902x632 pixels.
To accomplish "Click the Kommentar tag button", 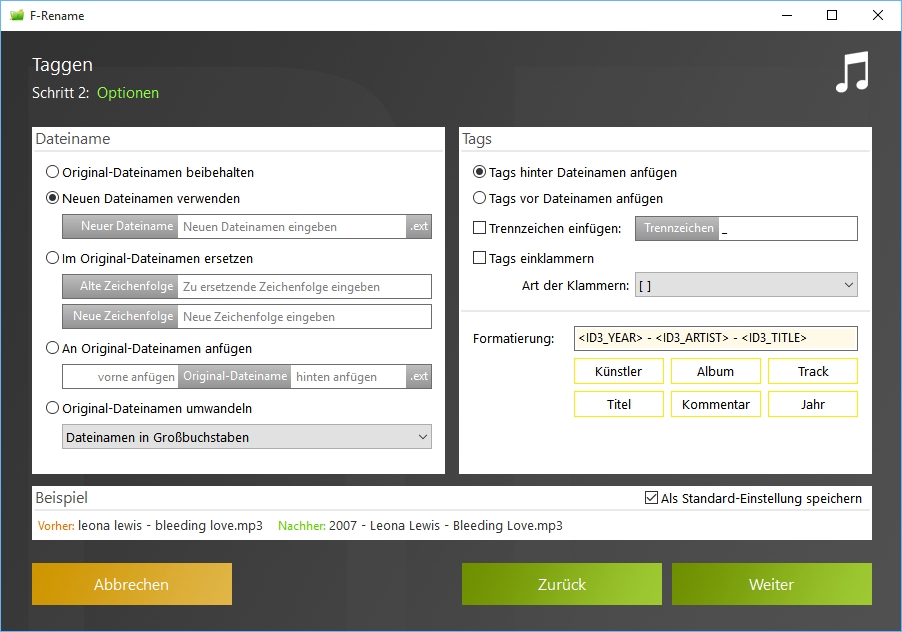I will pos(715,404).
